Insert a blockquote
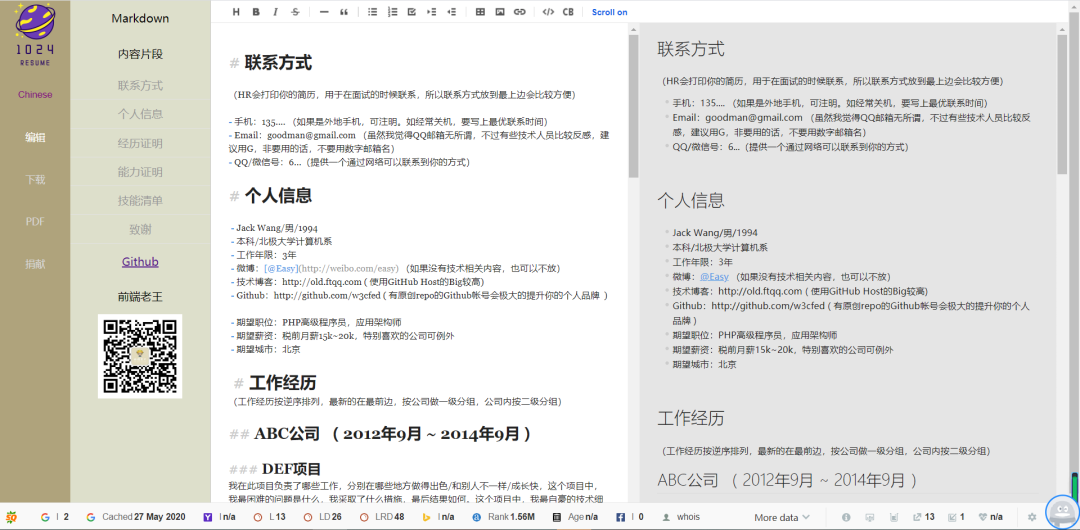Image resolution: width=1080 pixels, height=530 pixels. coord(344,12)
